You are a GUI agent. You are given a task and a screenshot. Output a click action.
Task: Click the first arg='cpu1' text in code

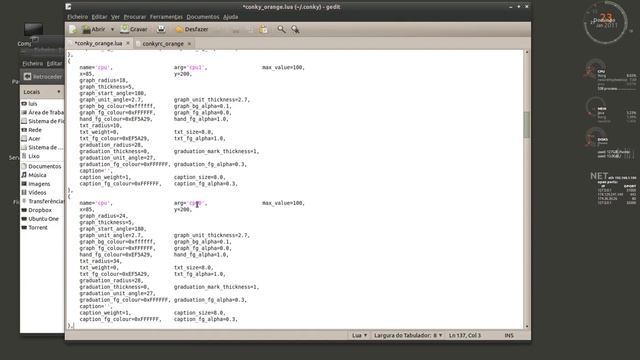pos(191,67)
